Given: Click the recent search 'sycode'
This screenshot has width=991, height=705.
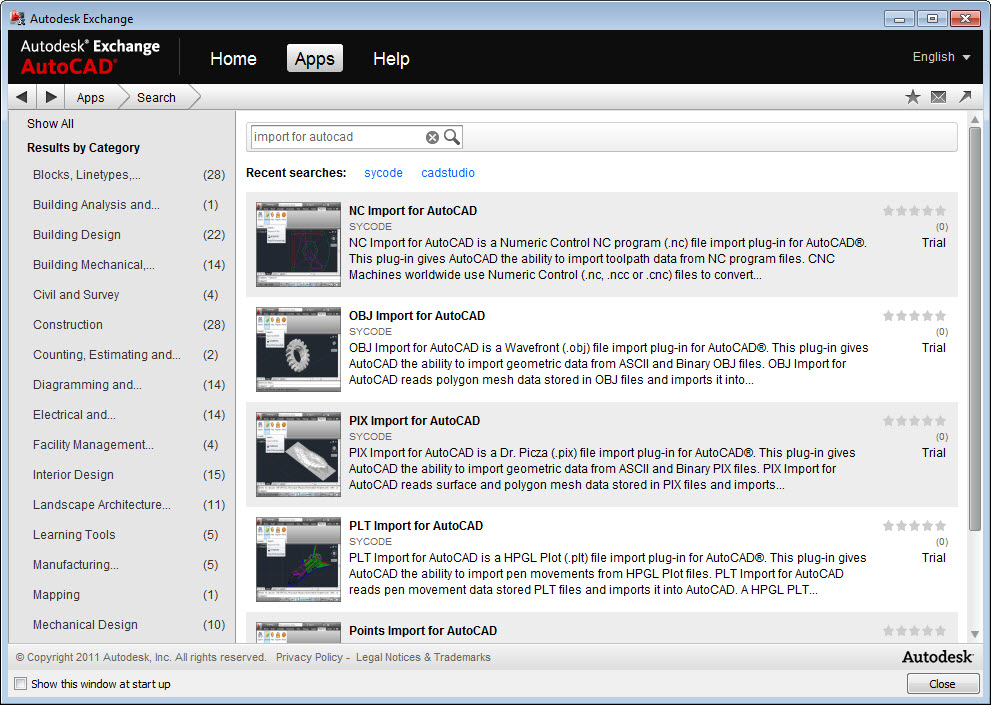Looking at the screenshot, I should pos(383,172).
